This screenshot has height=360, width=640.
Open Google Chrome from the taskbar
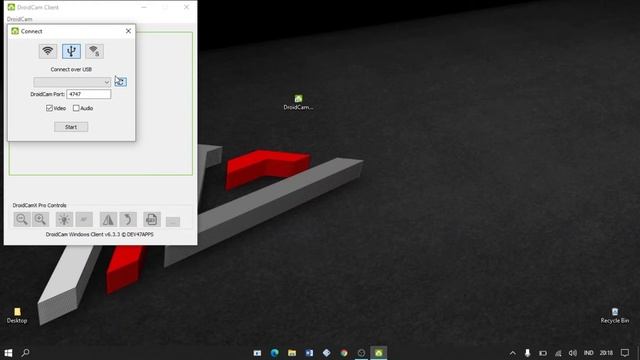(x=344, y=353)
